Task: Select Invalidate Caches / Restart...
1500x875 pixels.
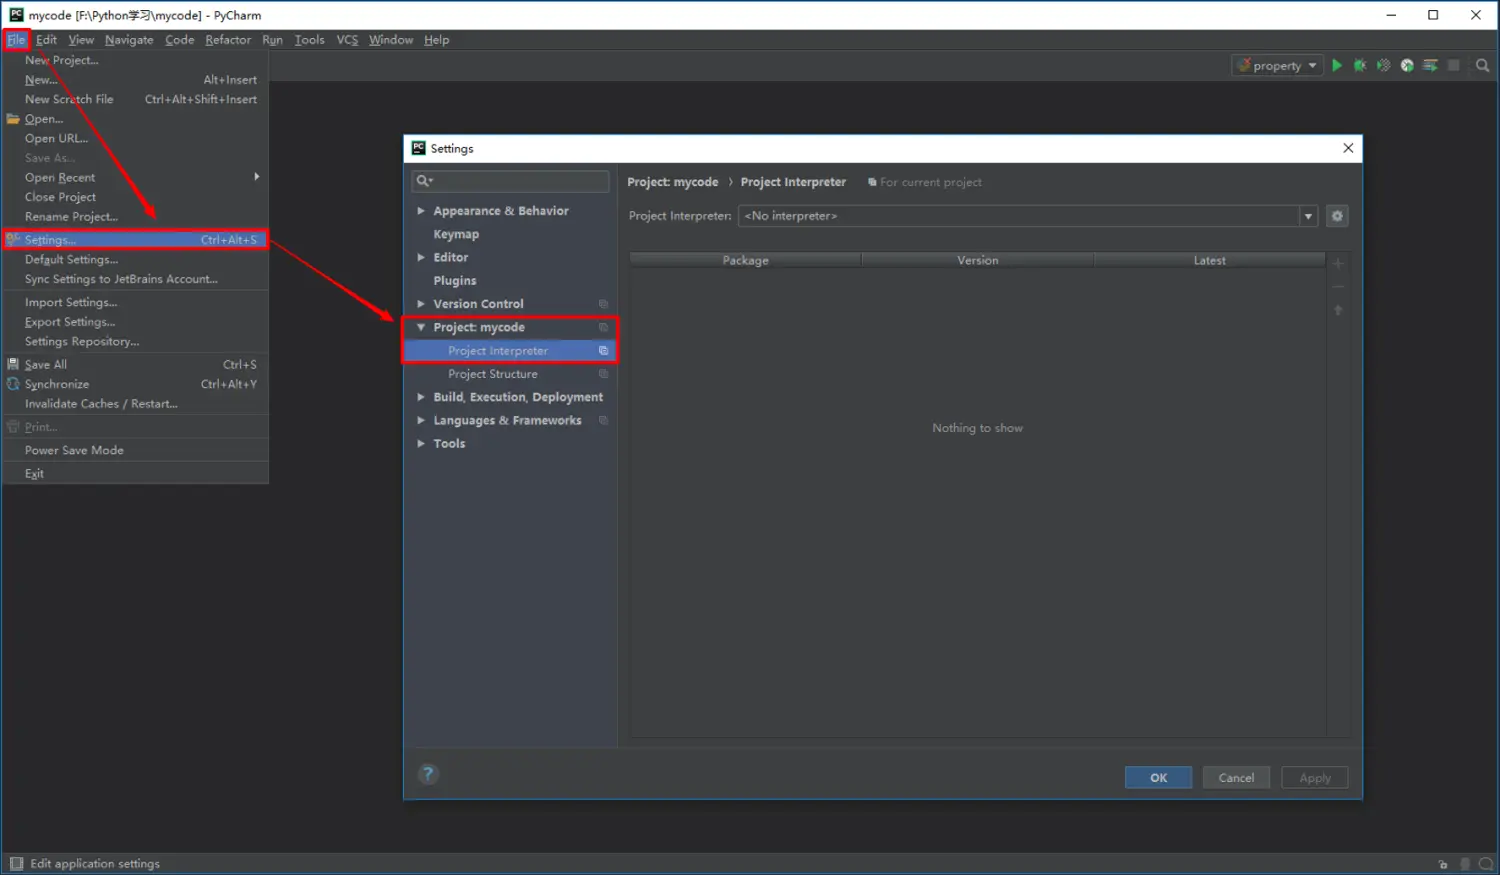Action: click(136, 404)
